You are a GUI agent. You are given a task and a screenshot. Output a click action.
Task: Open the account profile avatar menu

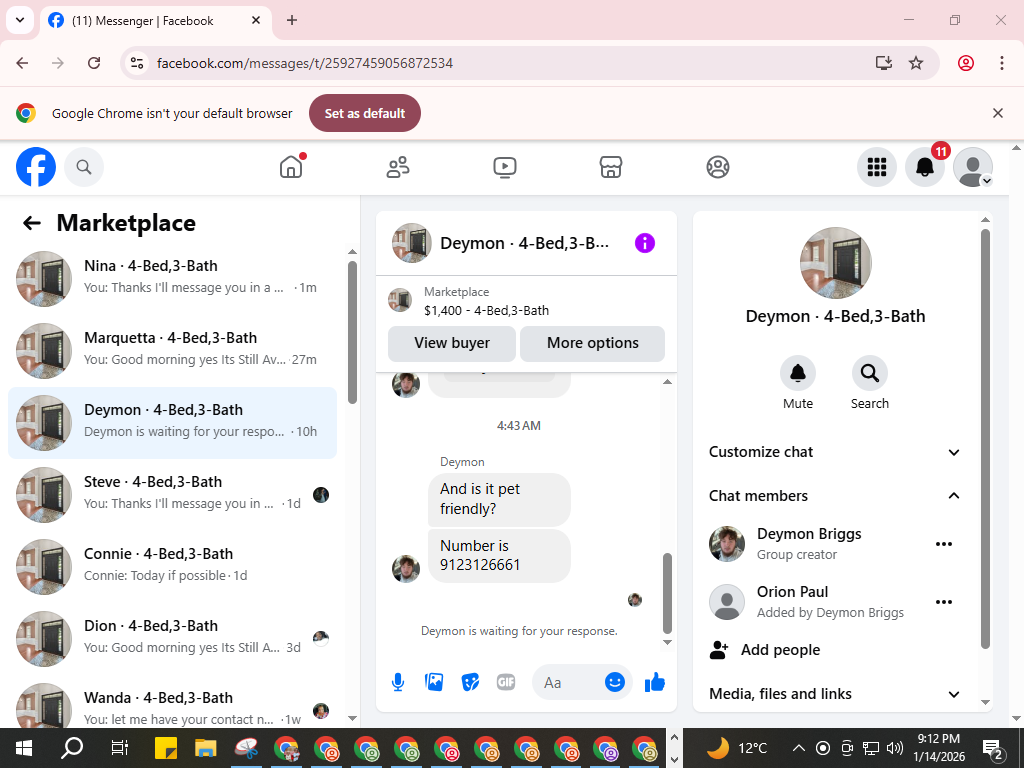pos(973,167)
